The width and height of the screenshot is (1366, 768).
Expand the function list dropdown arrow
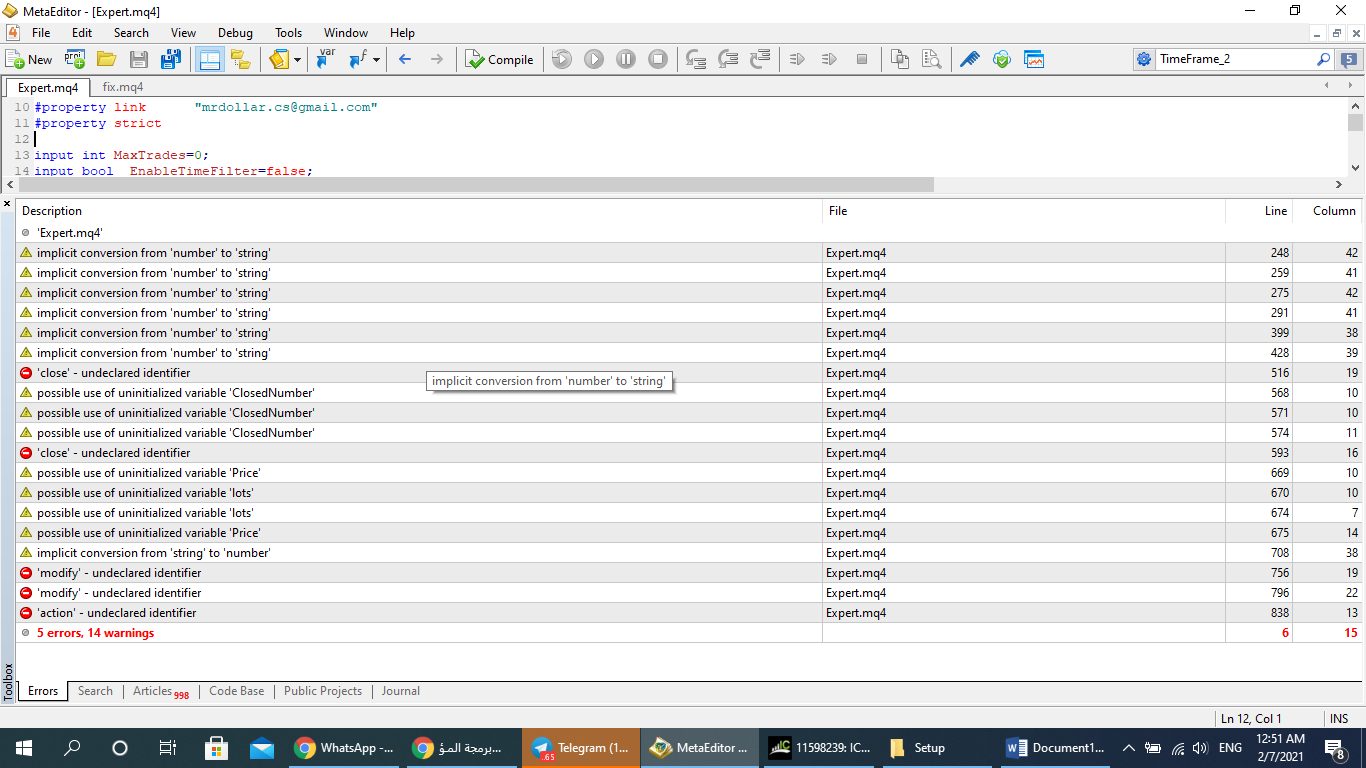click(377, 60)
